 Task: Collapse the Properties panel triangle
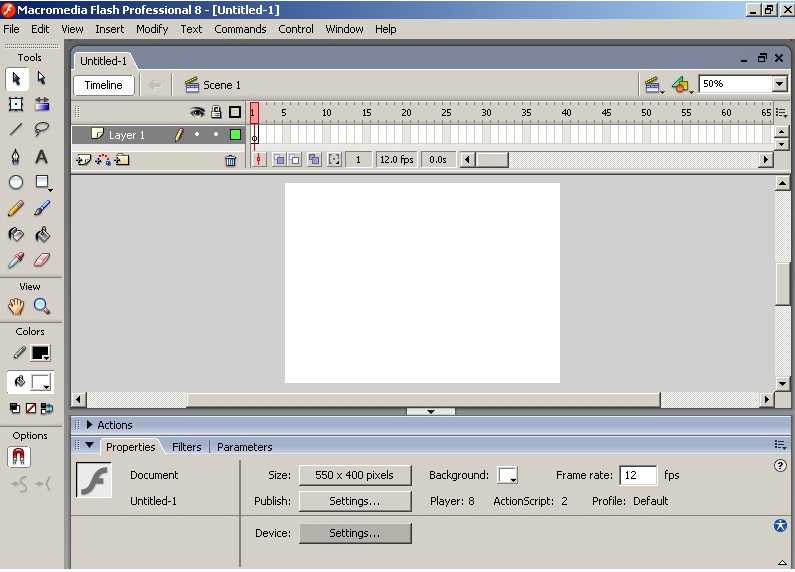click(x=90, y=445)
